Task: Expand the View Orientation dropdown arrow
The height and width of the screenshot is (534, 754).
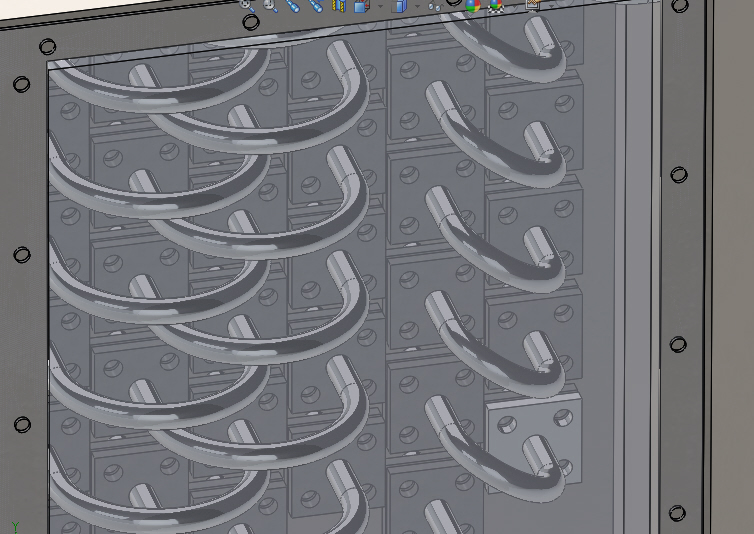Action: click(380, 6)
